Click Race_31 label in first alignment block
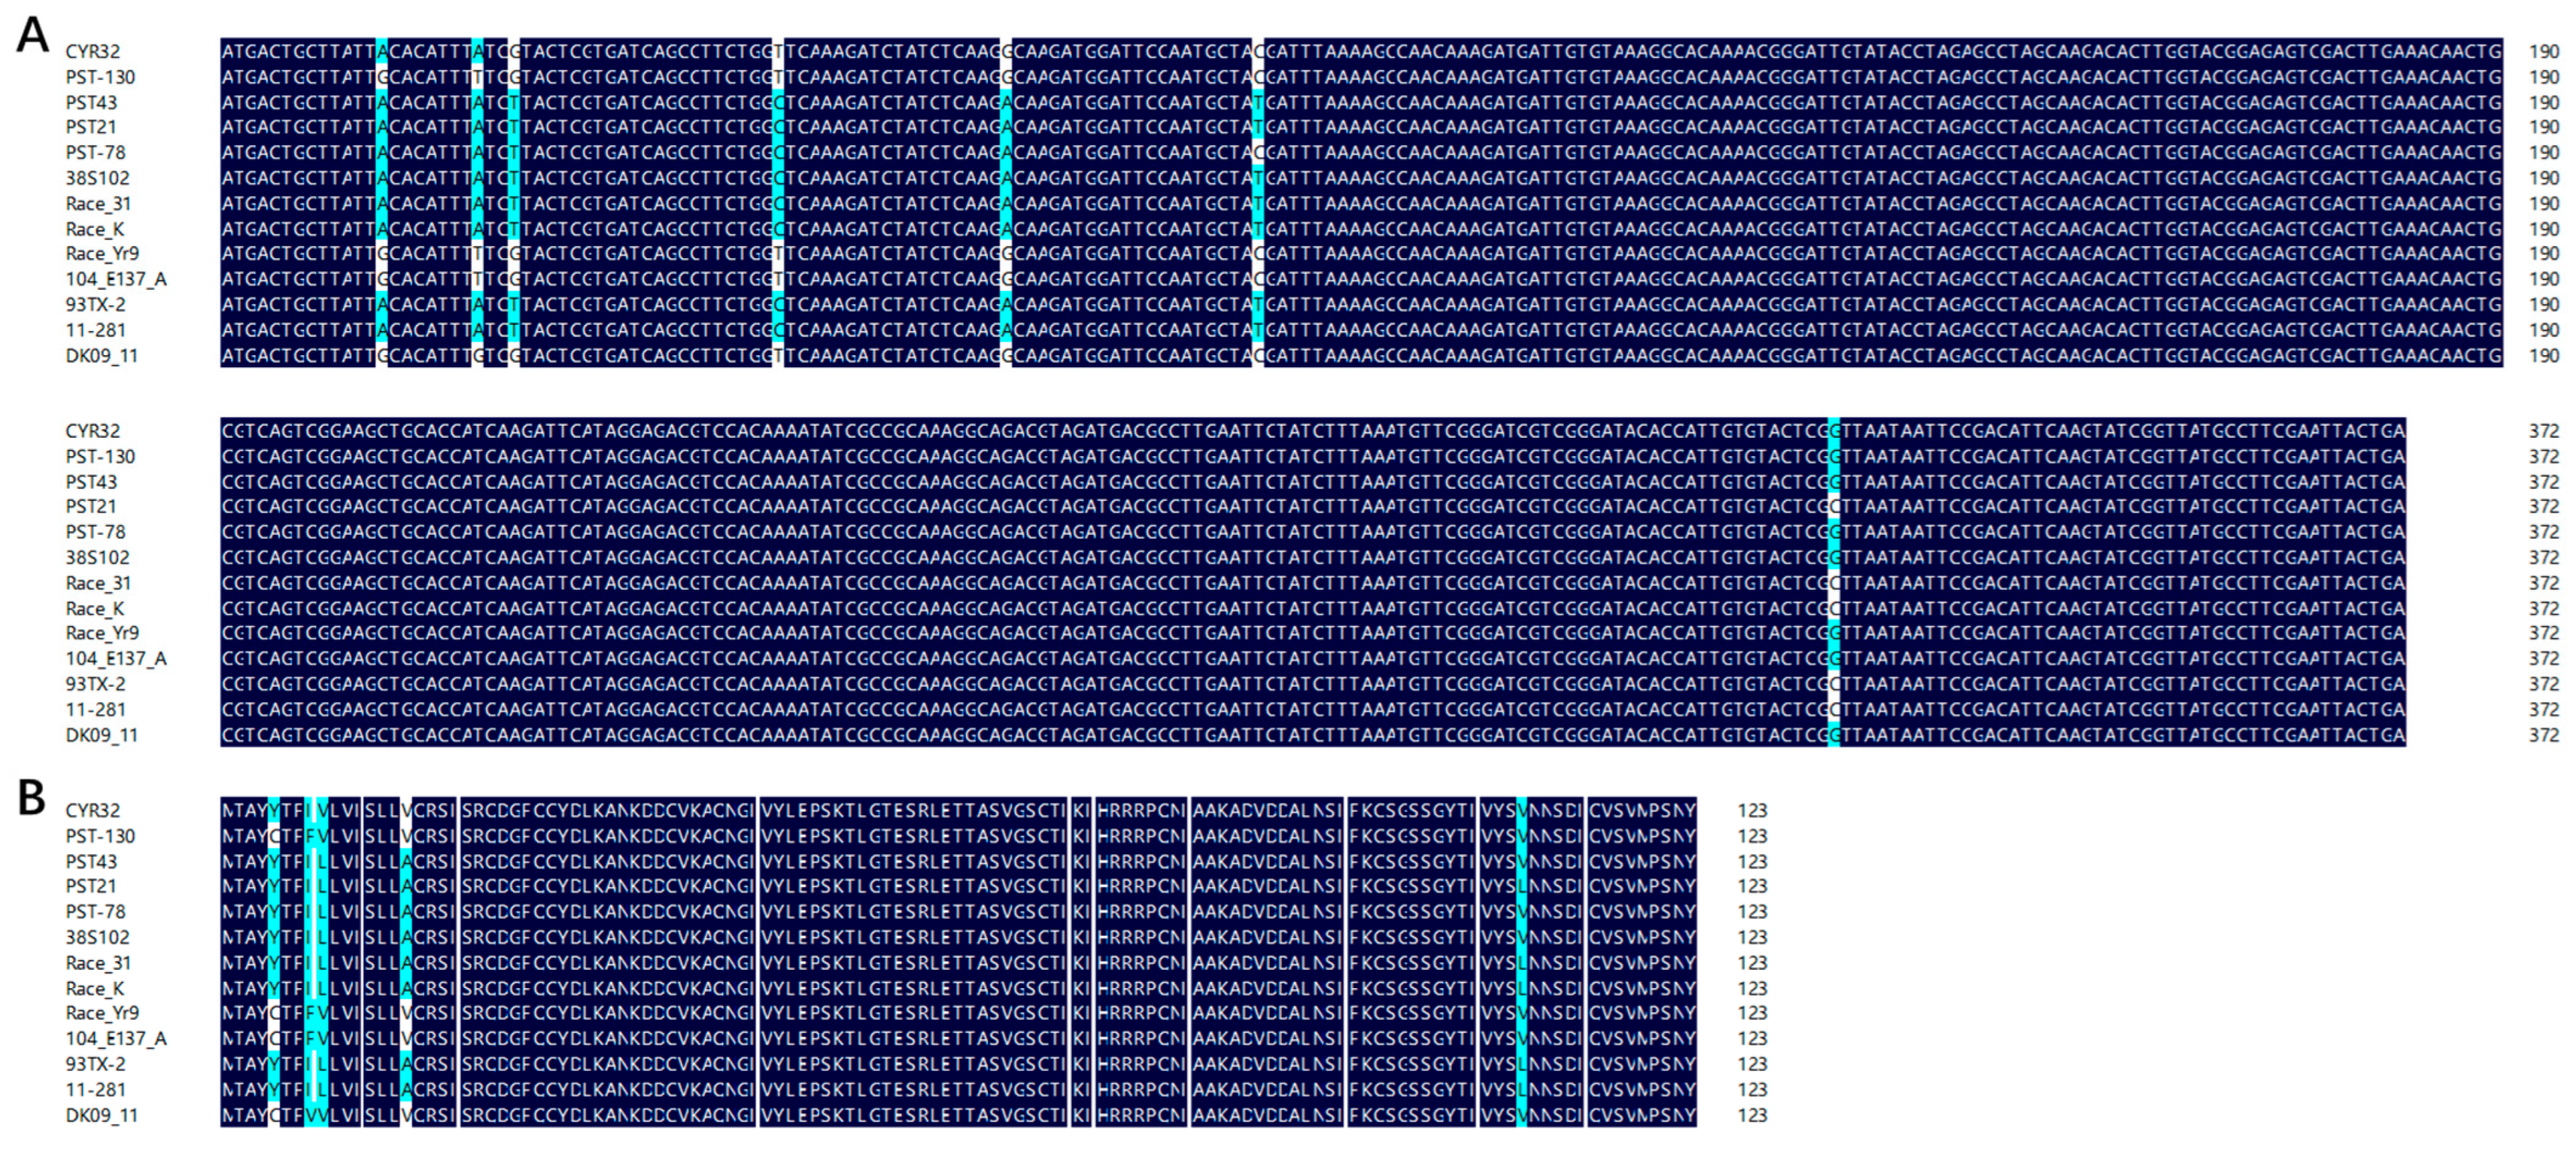 pyautogui.click(x=98, y=204)
